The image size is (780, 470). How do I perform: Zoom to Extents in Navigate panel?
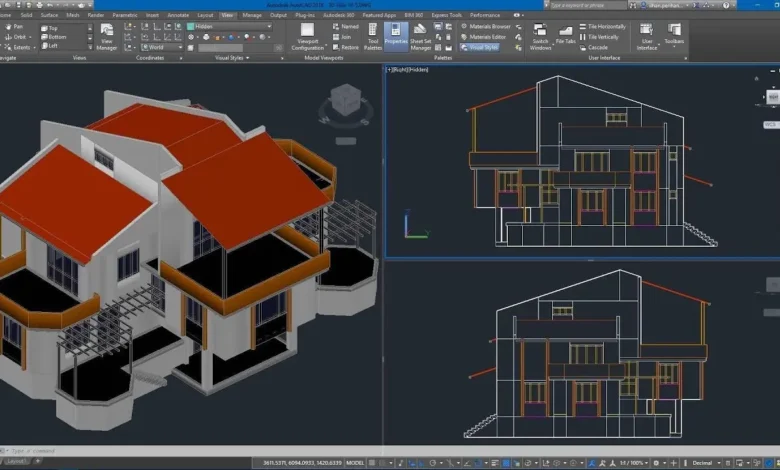click(x=18, y=47)
